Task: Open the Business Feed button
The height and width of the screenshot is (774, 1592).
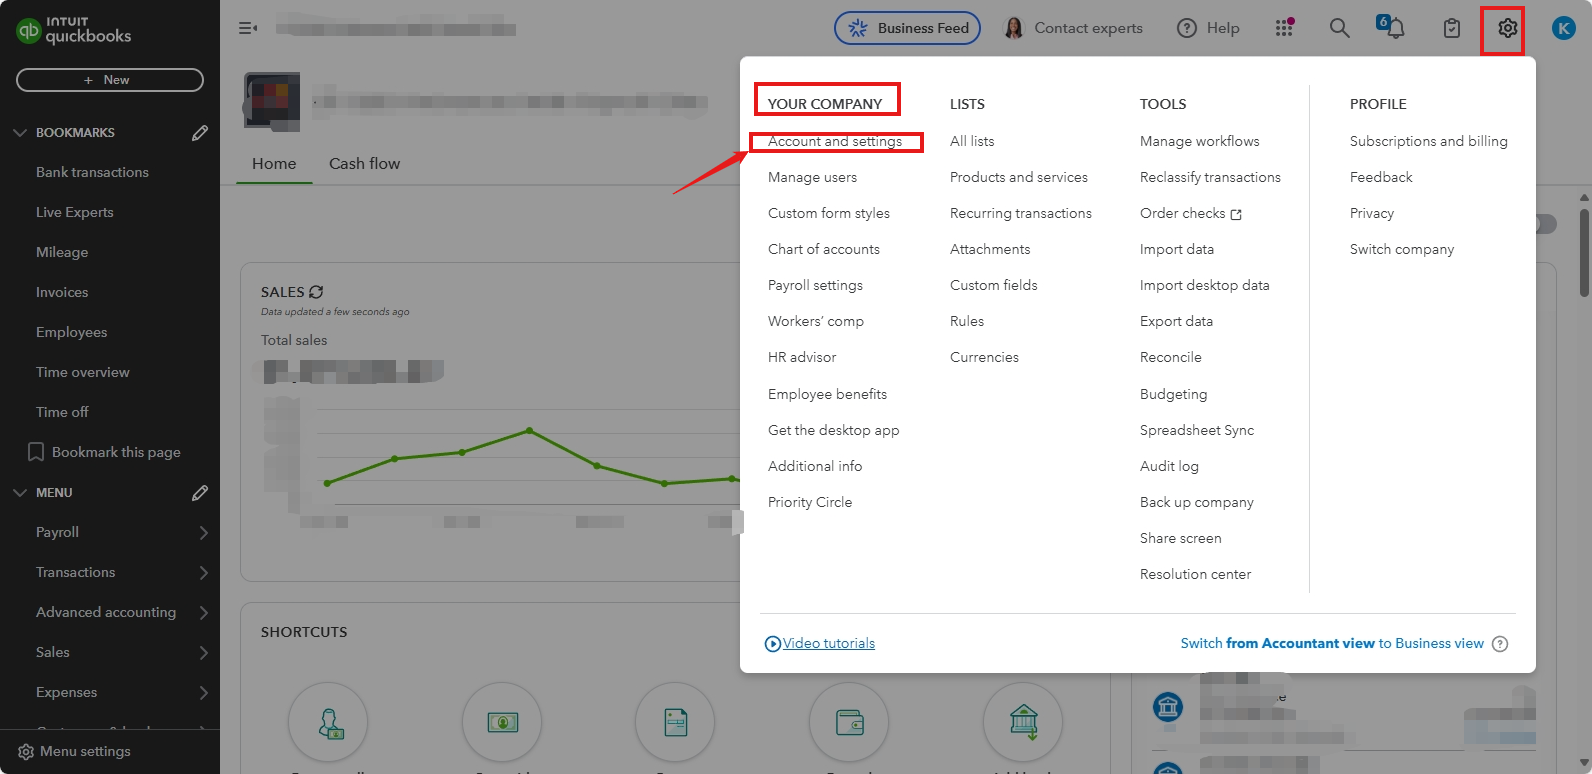Action: [x=907, y=28]
